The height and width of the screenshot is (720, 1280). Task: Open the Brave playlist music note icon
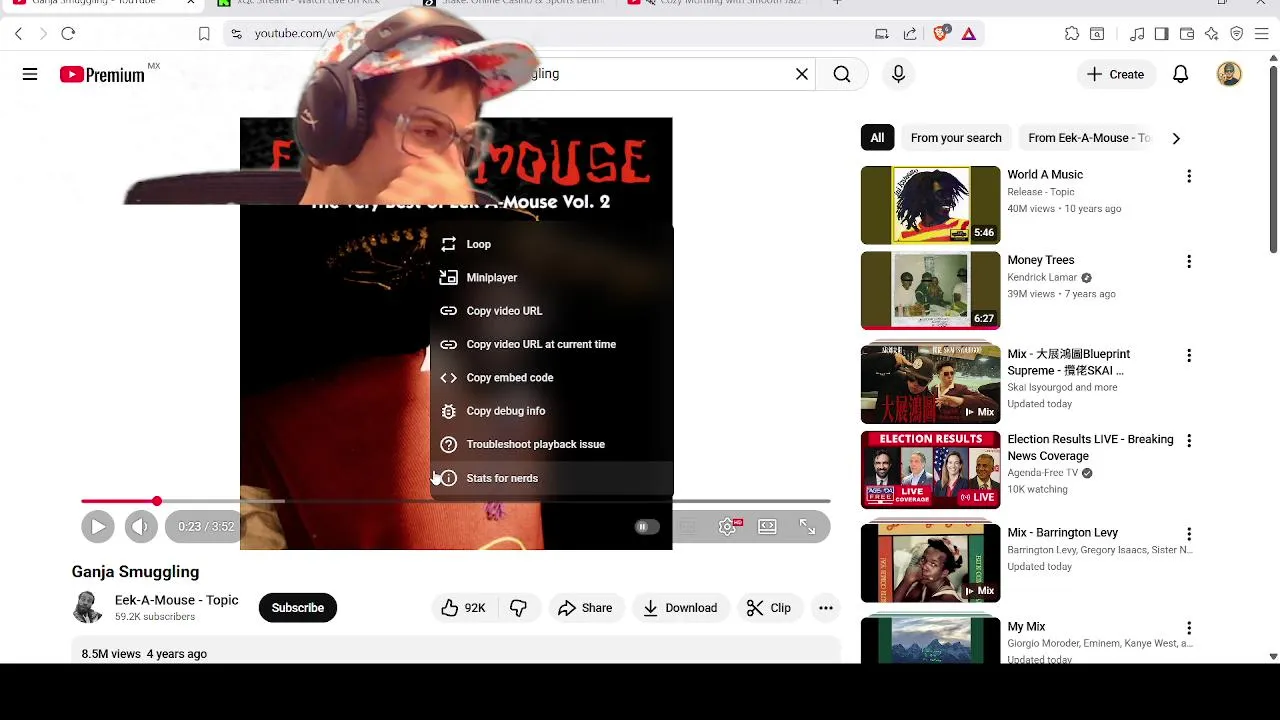click(x=1137, y=34)
